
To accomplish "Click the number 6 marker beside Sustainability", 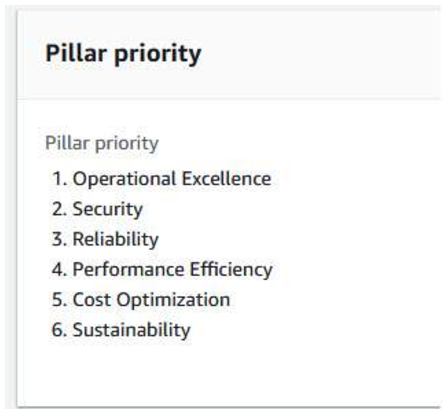I will (x=60, y=330).
